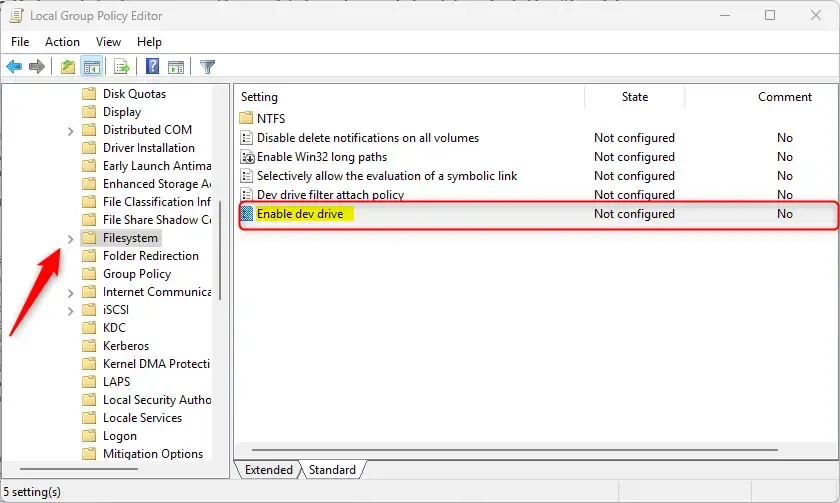Switch to the Extended tab
The height and width of the screenshot is (503, 840).
pyautogui.click(x=268, y=470)
